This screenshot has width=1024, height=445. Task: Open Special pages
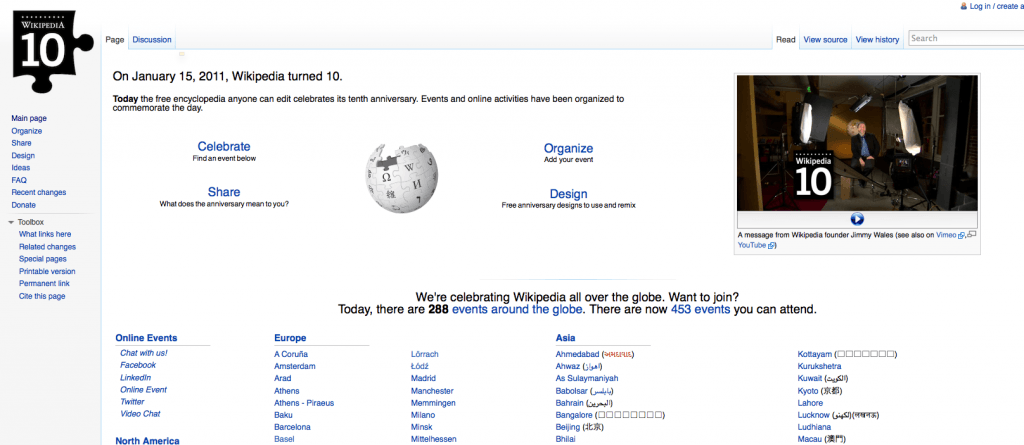42,259
